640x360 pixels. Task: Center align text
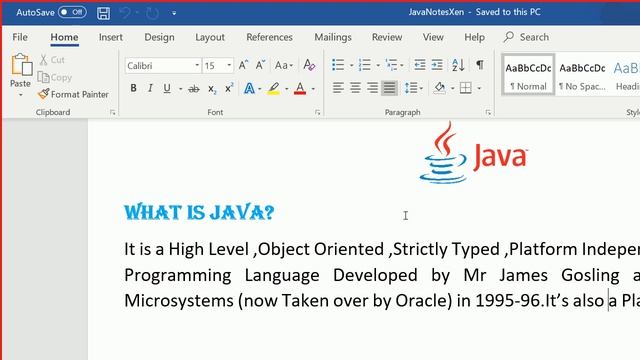[x=355, y=88]
